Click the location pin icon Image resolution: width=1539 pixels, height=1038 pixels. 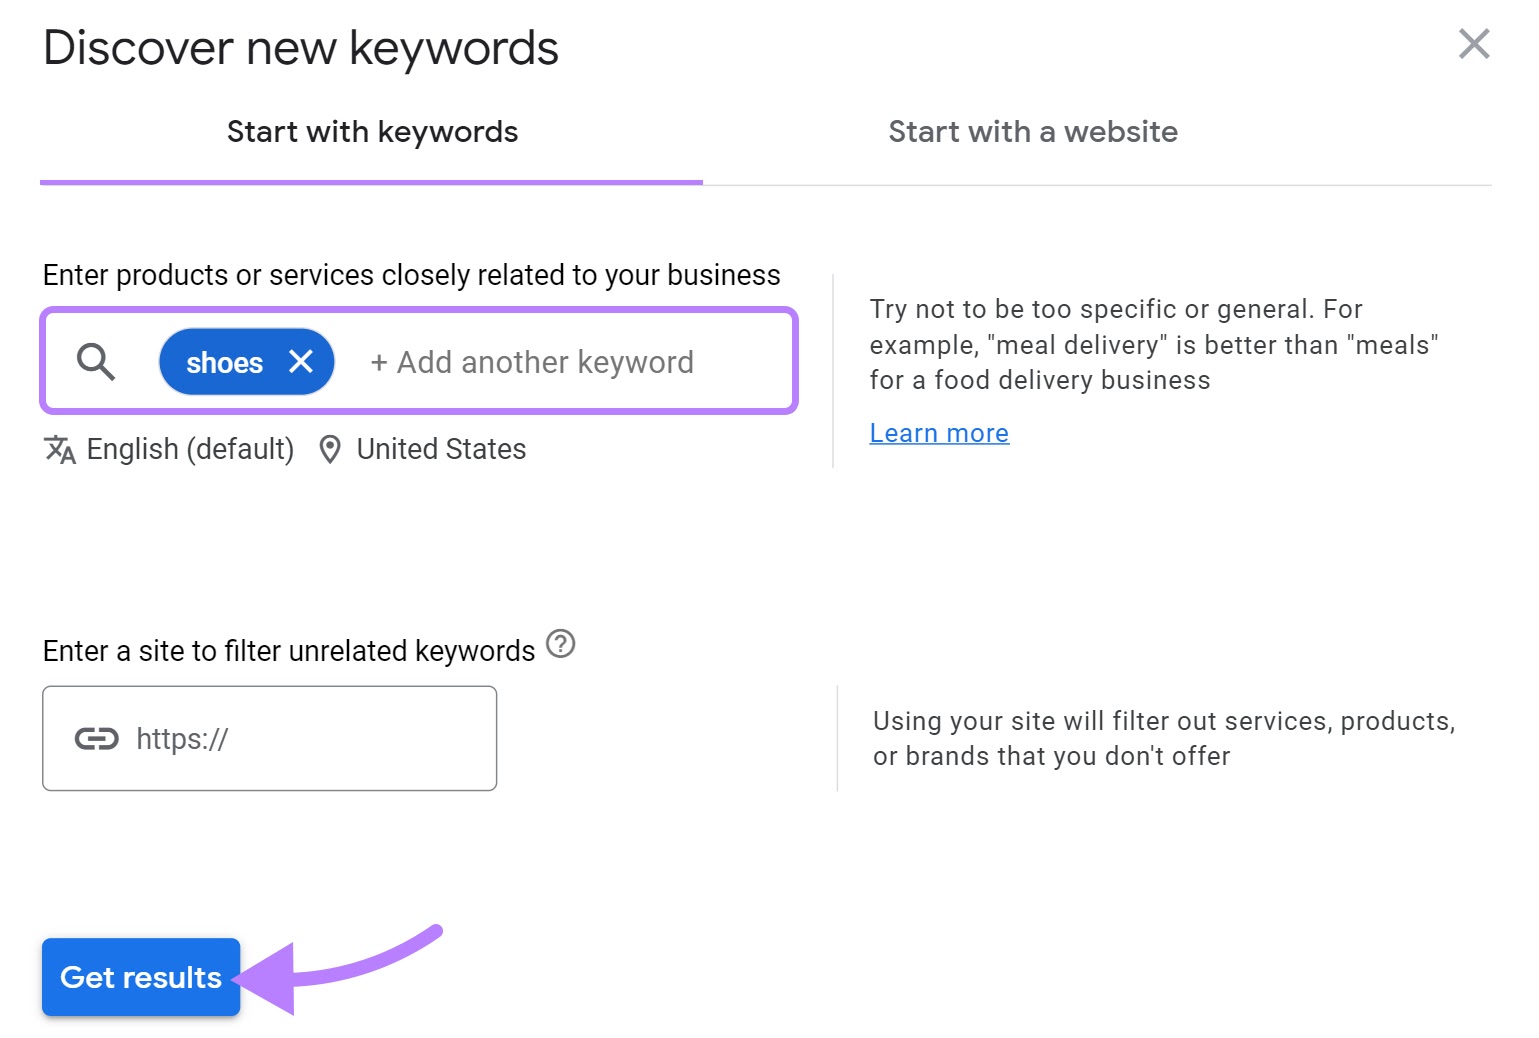click(x=330, y=450)
